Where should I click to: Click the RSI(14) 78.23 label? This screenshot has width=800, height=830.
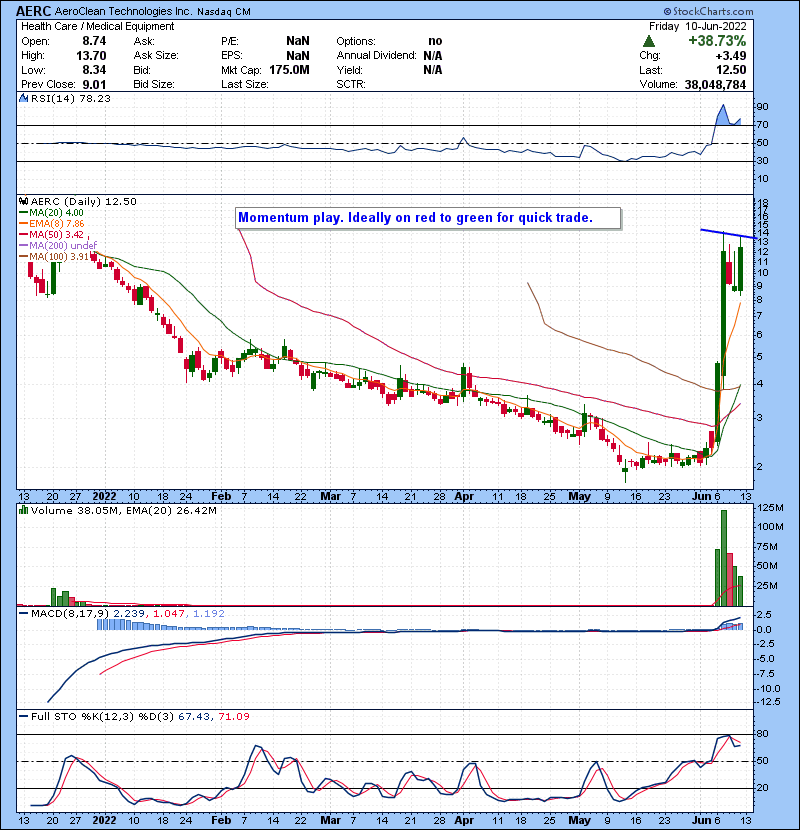[70, 98]
